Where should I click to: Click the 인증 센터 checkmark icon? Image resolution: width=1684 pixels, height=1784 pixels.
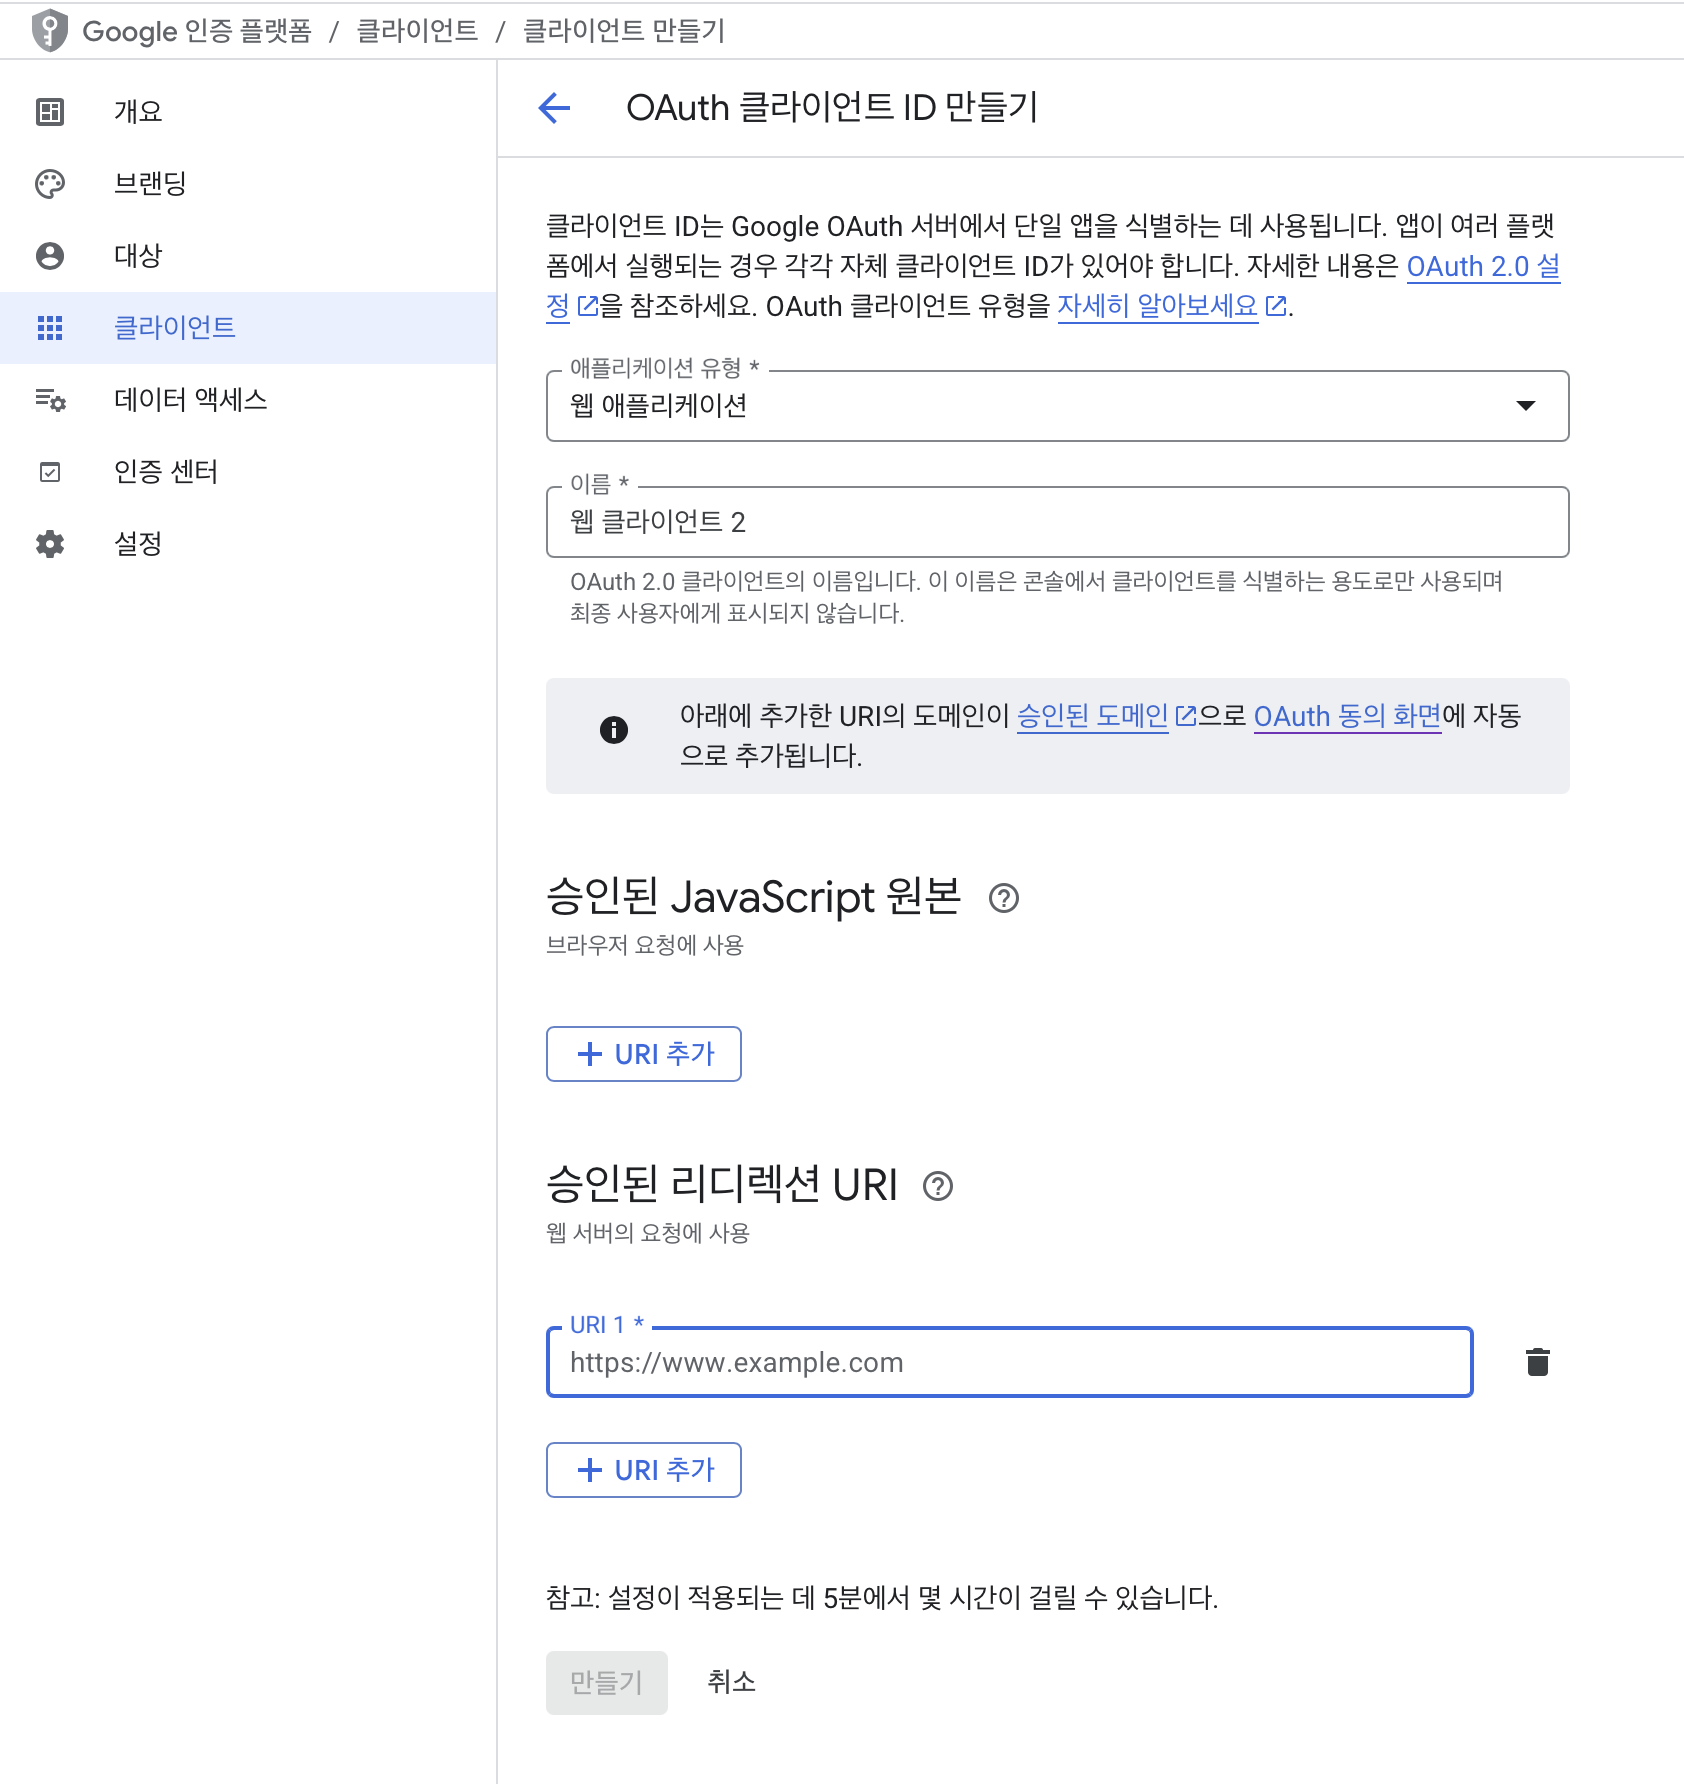[x=50, y=472]
